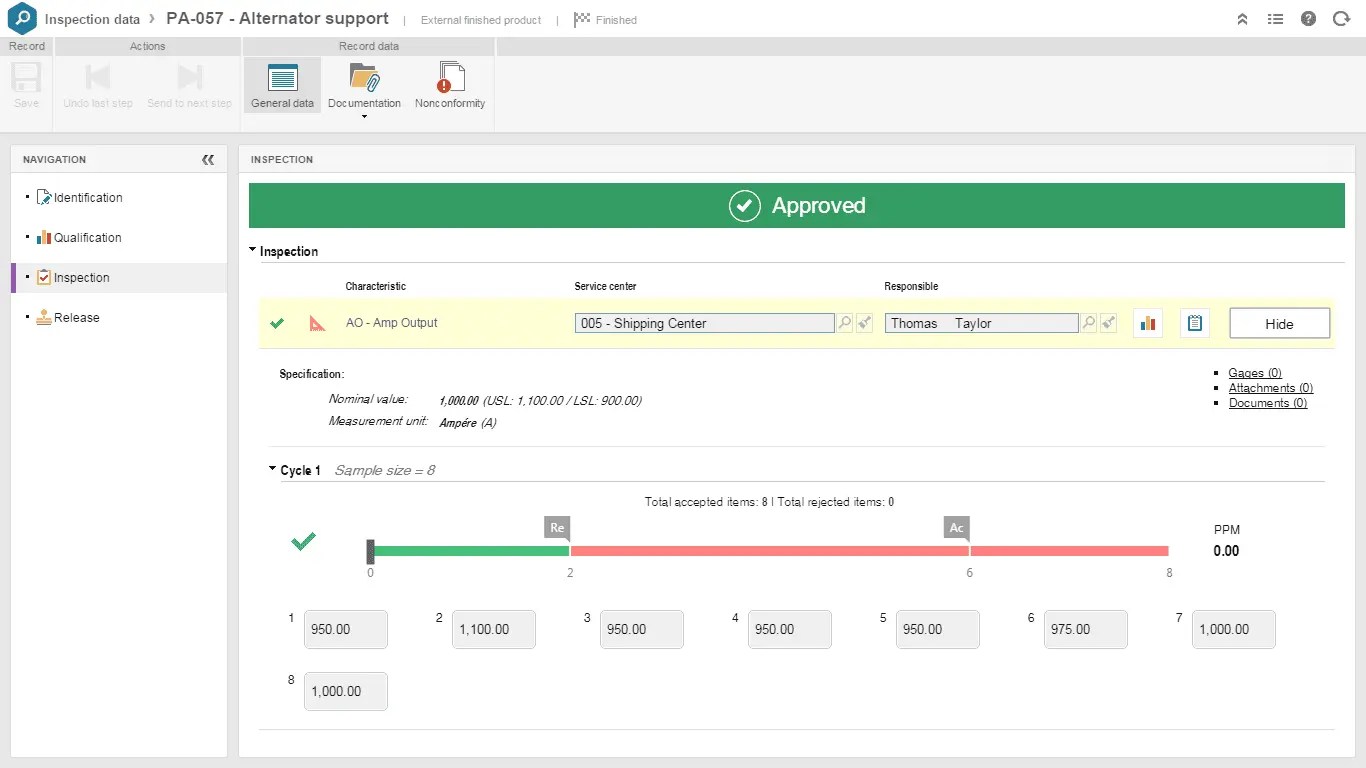The width and height of the screenshot is (1366, 768).
Task: Click the Ac marker on acceptance bar
Action: [957, 528]
